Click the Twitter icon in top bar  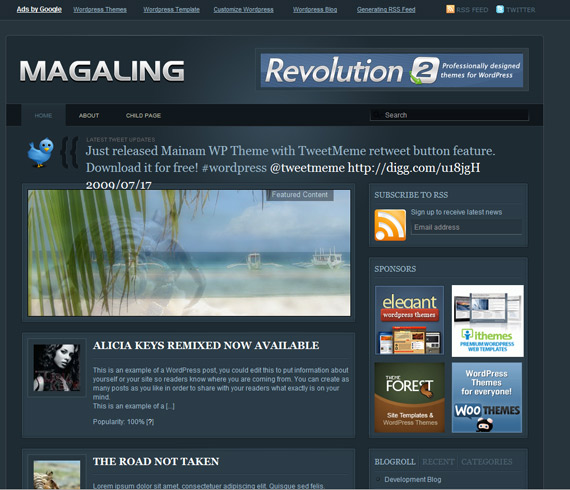[x=500, y=9]
